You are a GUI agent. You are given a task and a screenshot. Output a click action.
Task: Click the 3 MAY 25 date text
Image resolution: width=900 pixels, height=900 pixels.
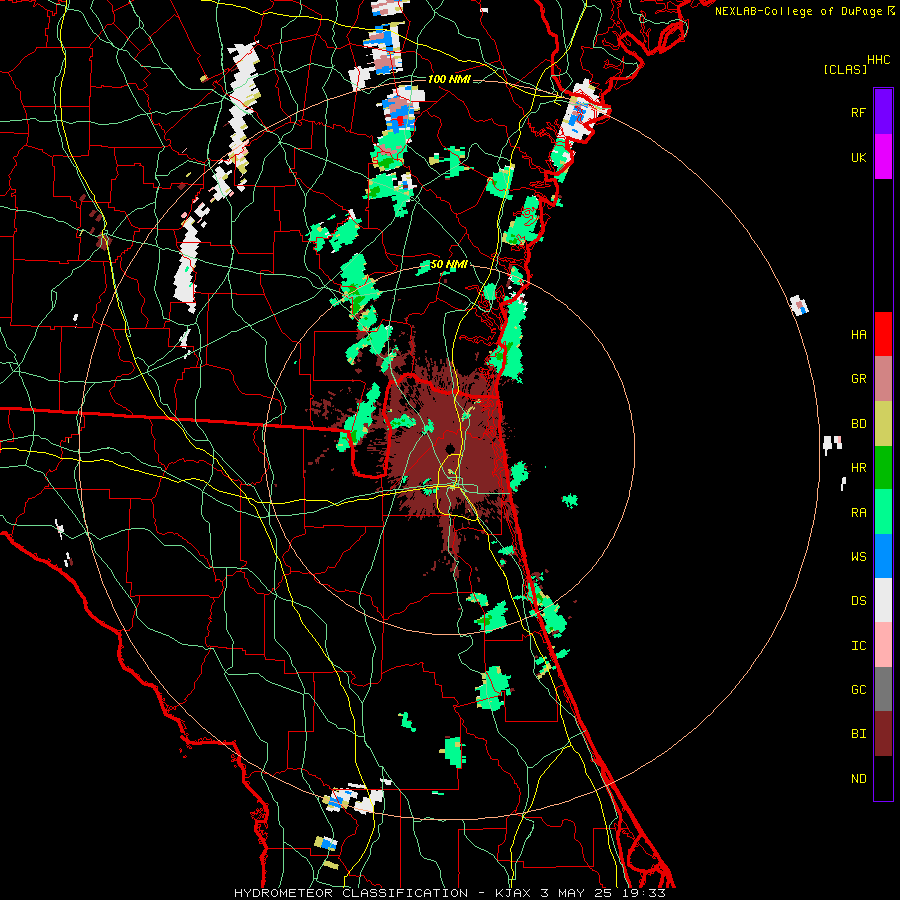tap(577, 893)
